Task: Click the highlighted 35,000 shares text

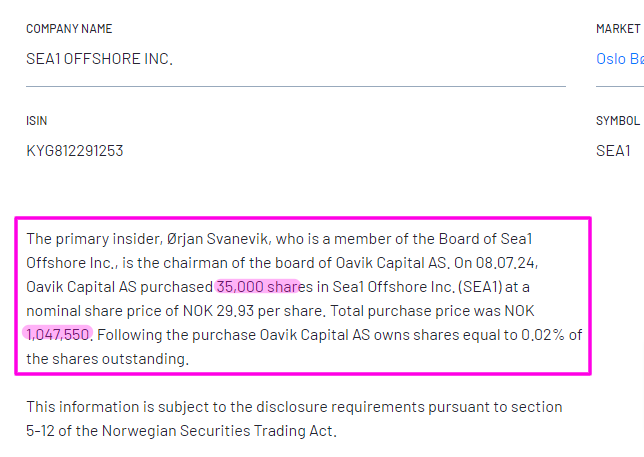Action: 257,287
